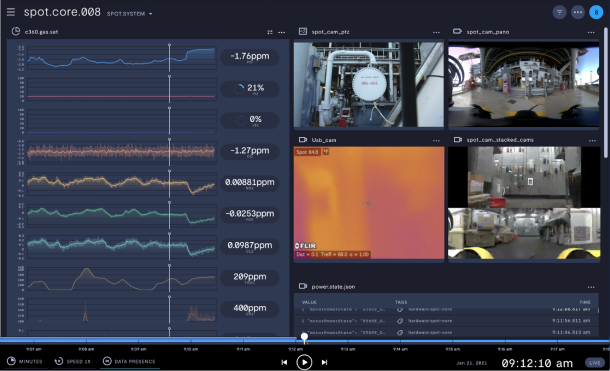The height and width of the screenshot is (371, 610).
Task: Open power.state.json panel more options
Action: (x=591, y=287)
